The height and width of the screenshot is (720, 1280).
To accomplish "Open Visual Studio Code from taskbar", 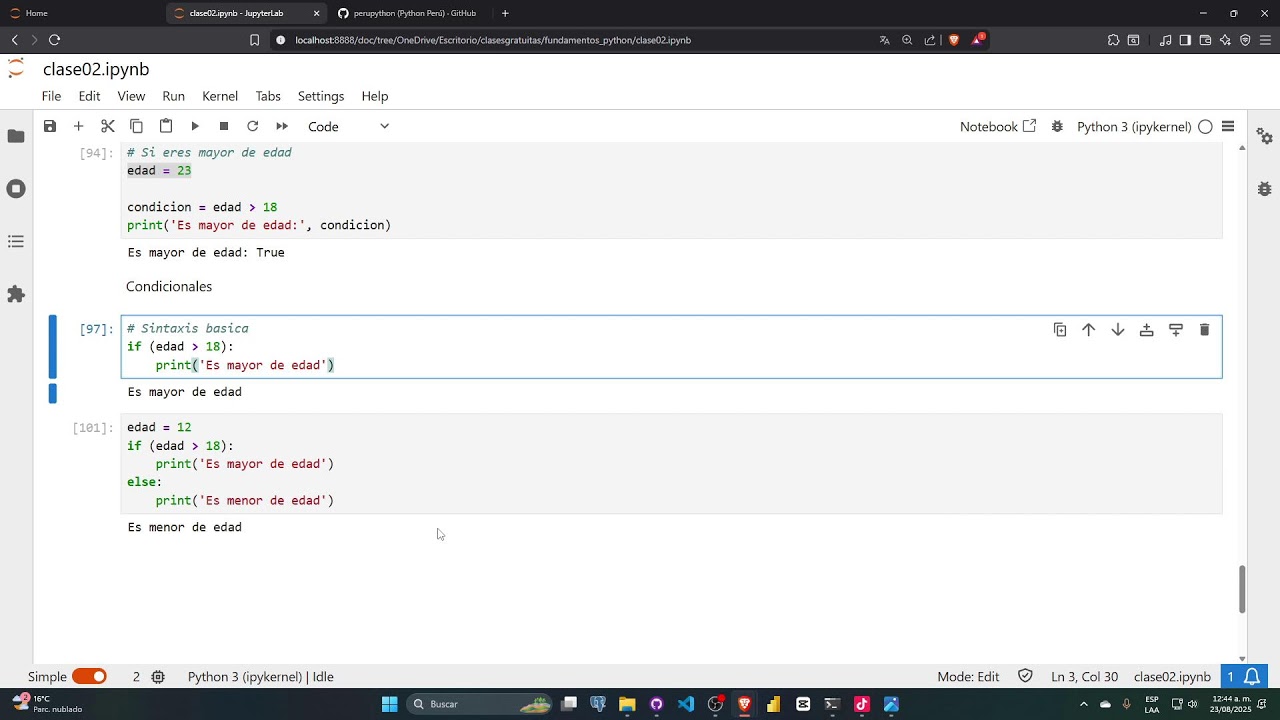I will click(x=686, y=704).
